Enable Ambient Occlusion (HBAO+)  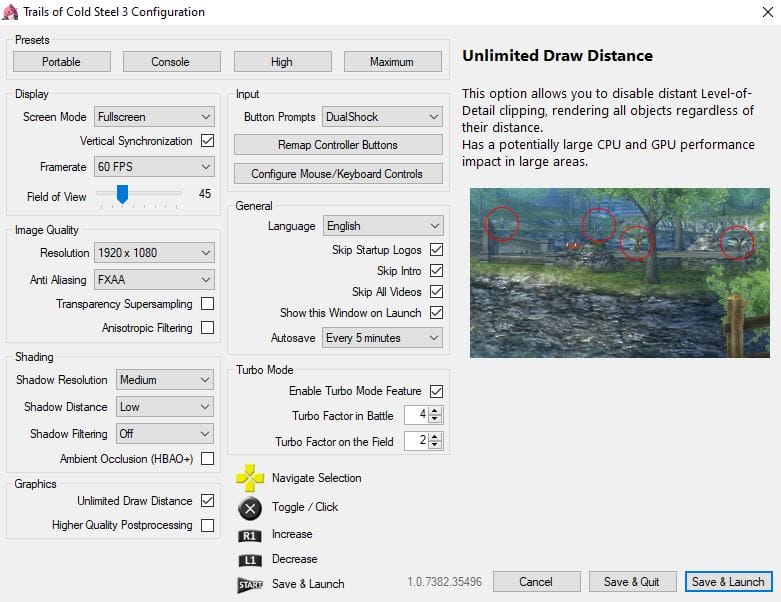click(x=208, y=459)
